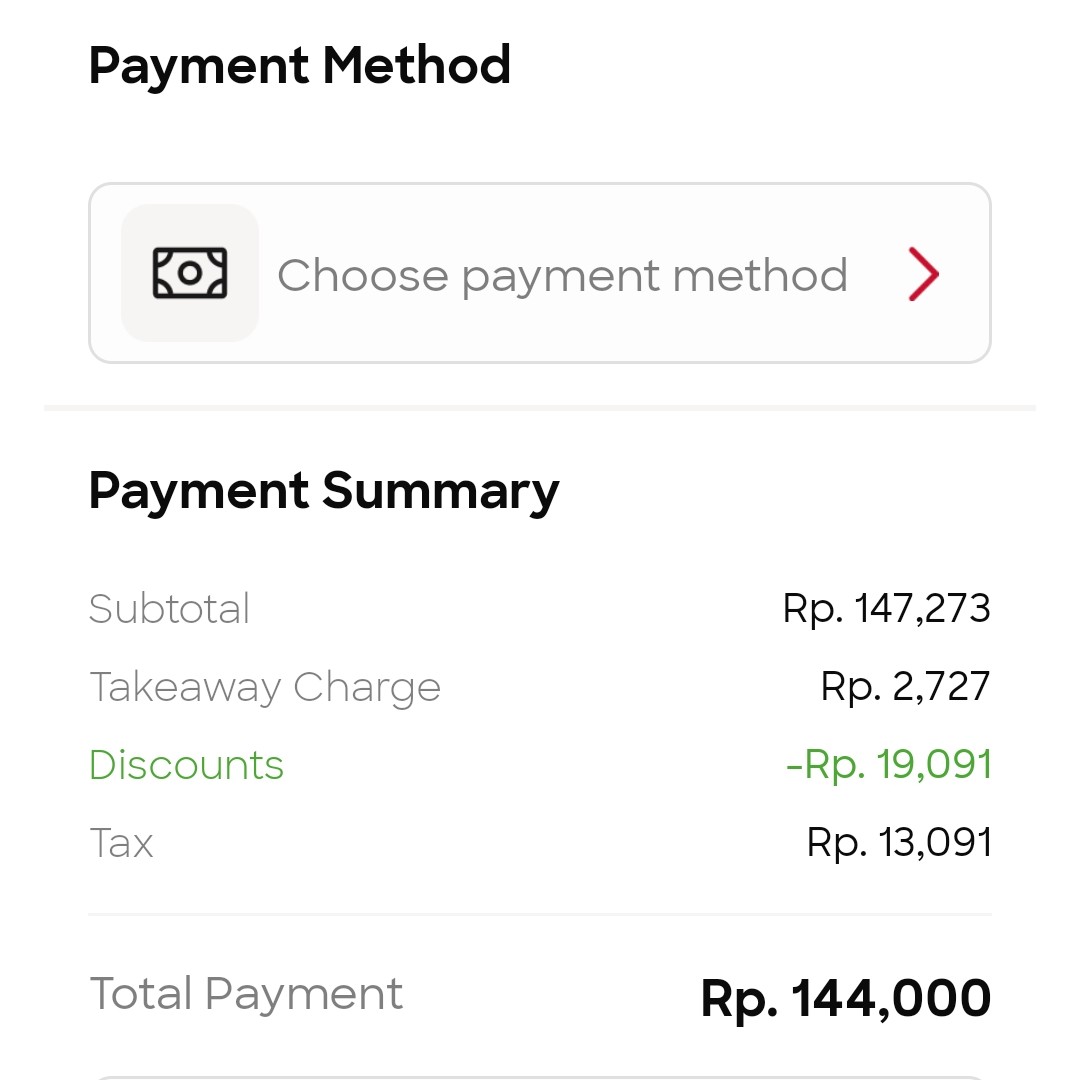This screenshot has height=1080, width=1080.
Task: Select the Rp. 13,091 tax amount
Action: pyautogui.click(x=899, y=842)
